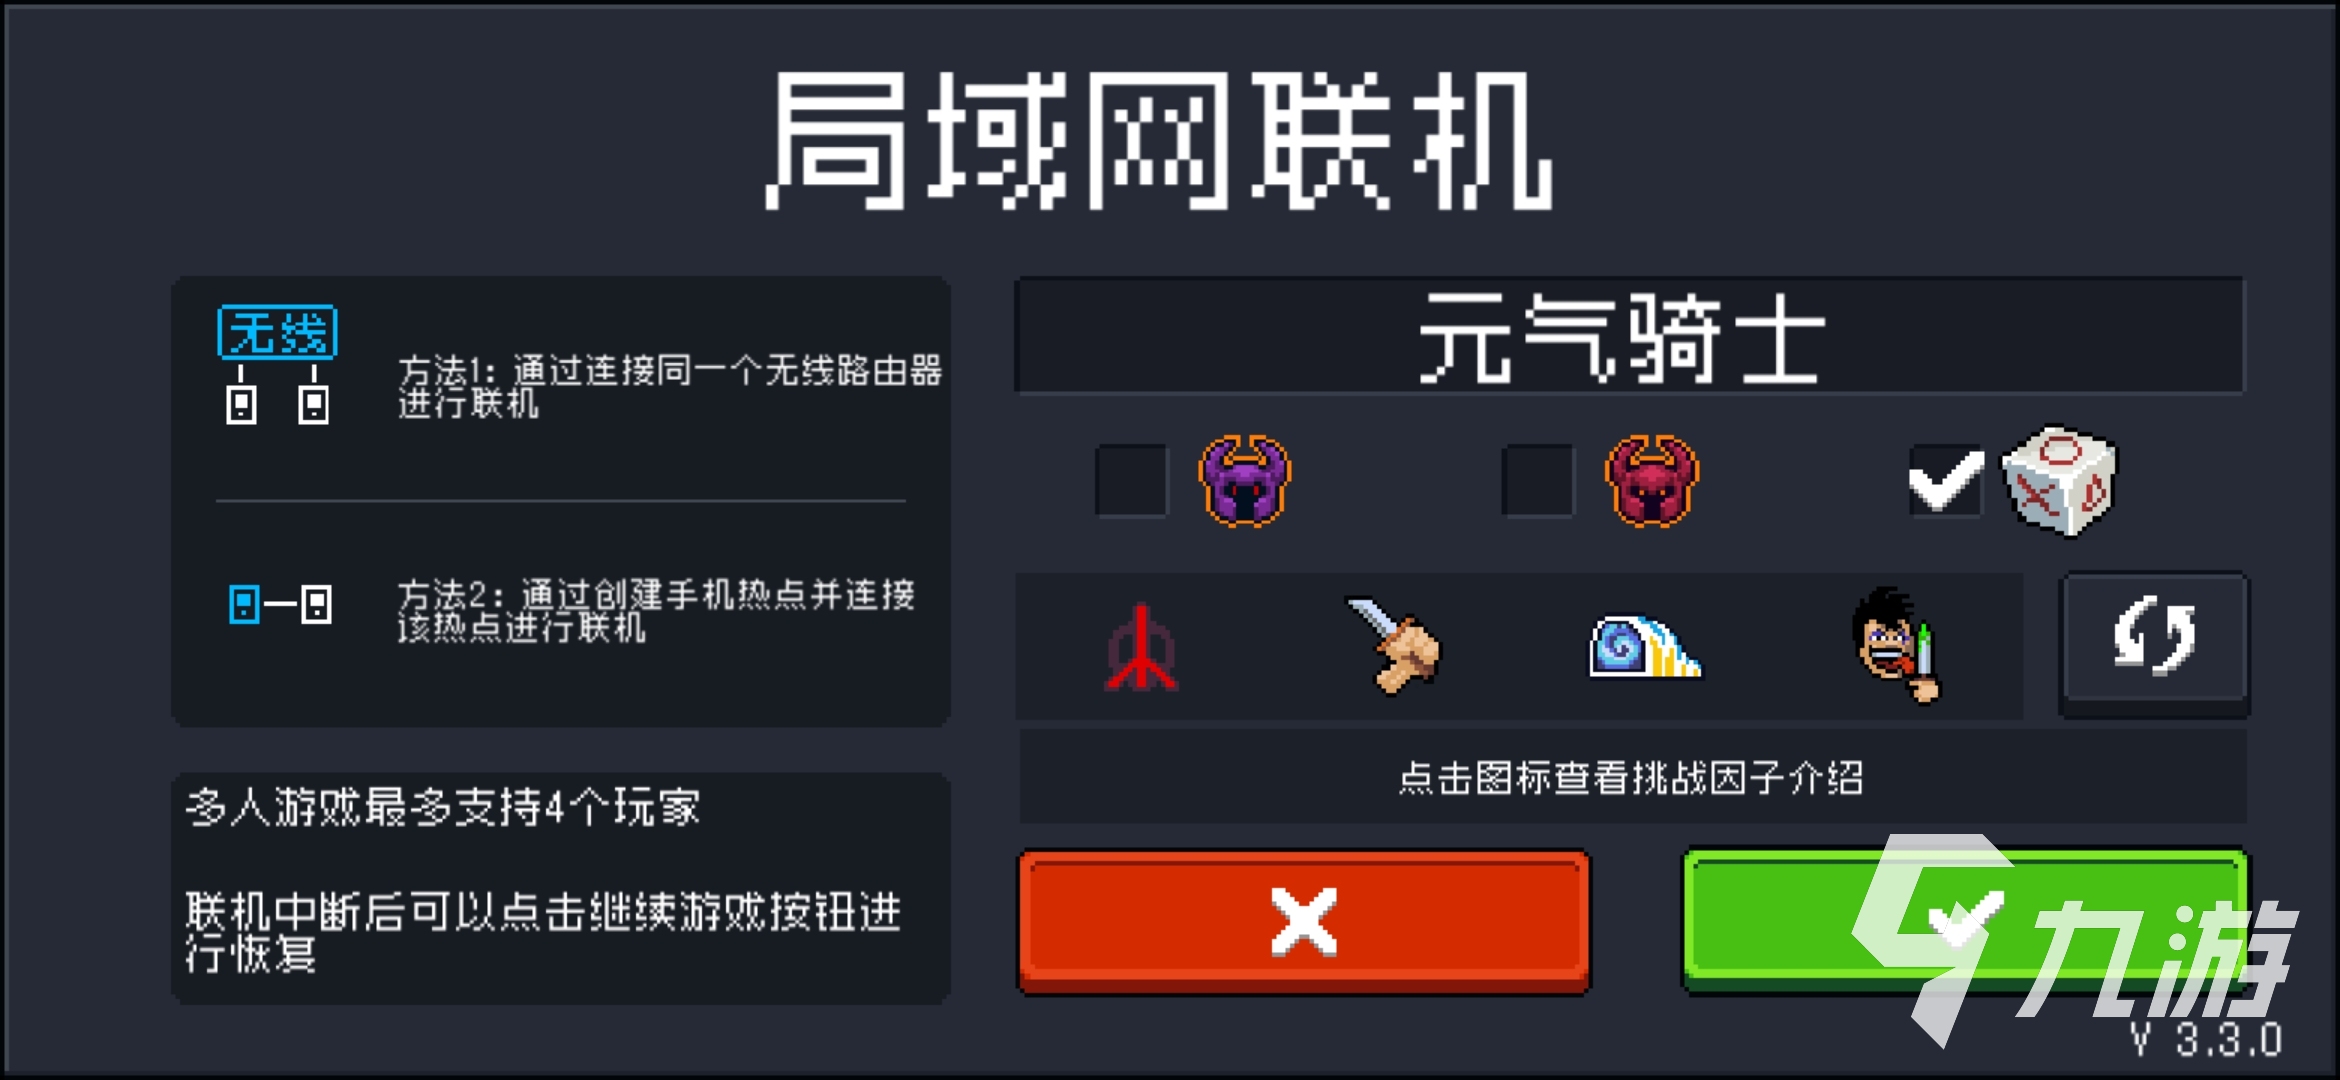
Task: Uncheck the checkbox beside the dice
Action: 1945,480
